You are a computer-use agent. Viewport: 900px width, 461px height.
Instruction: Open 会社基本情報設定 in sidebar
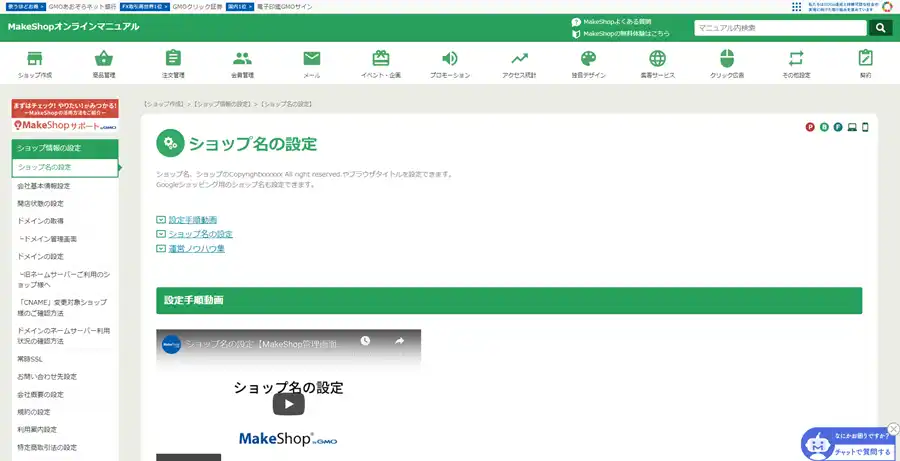44,186
